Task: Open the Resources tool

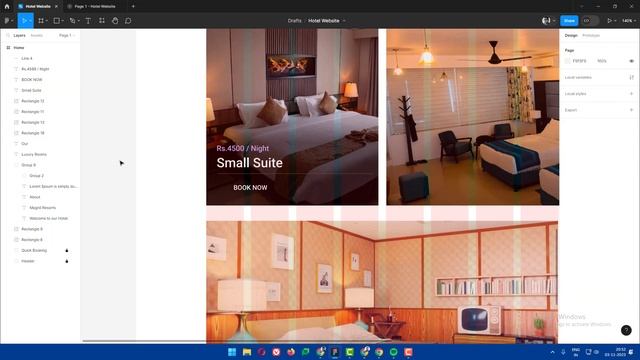Action: pos(102,20)
